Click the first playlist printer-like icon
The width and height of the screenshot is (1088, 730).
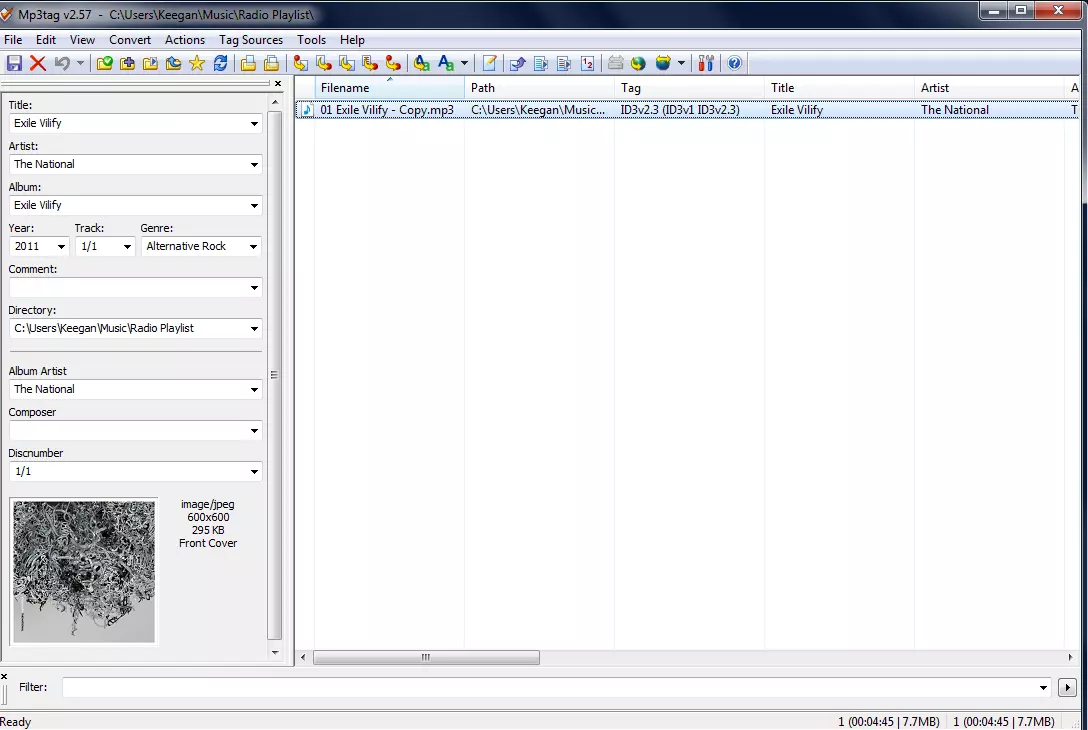point(248,63)
